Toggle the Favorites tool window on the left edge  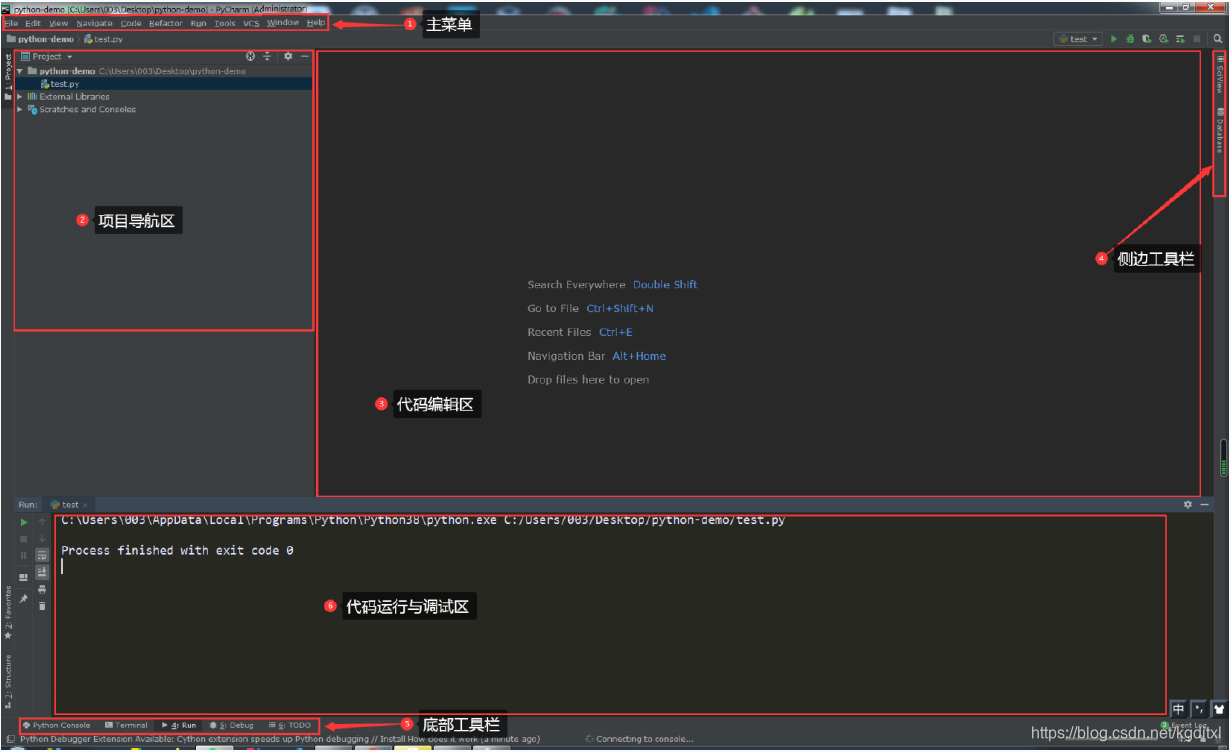(8, 612)
